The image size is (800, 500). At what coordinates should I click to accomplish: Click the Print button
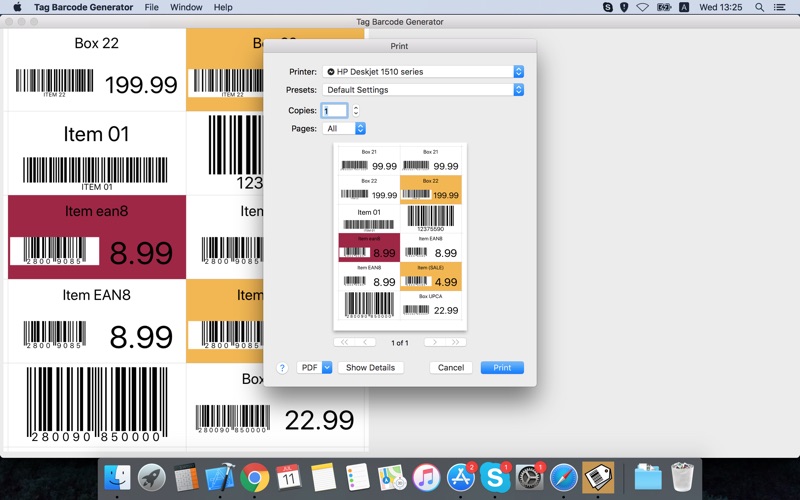(x=502, y=367)
